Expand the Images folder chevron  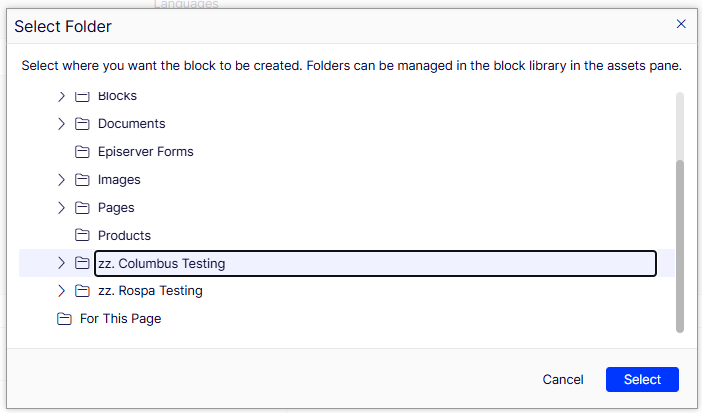(x=61, y=180)
